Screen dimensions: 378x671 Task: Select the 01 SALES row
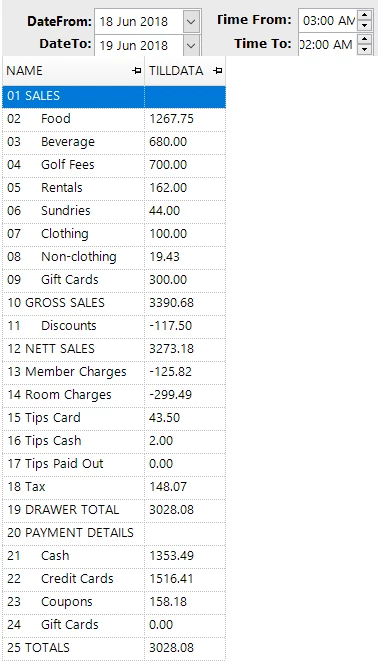(114, 96)
